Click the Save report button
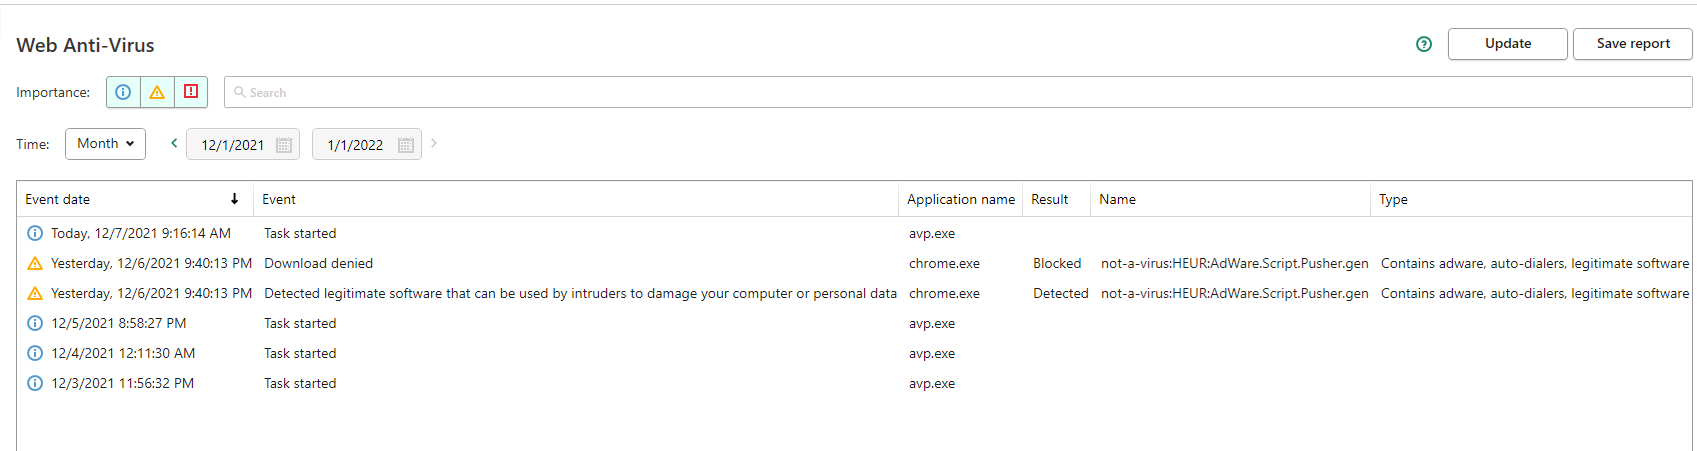Screen dimensions: 1697x451 pos(1633,44)
